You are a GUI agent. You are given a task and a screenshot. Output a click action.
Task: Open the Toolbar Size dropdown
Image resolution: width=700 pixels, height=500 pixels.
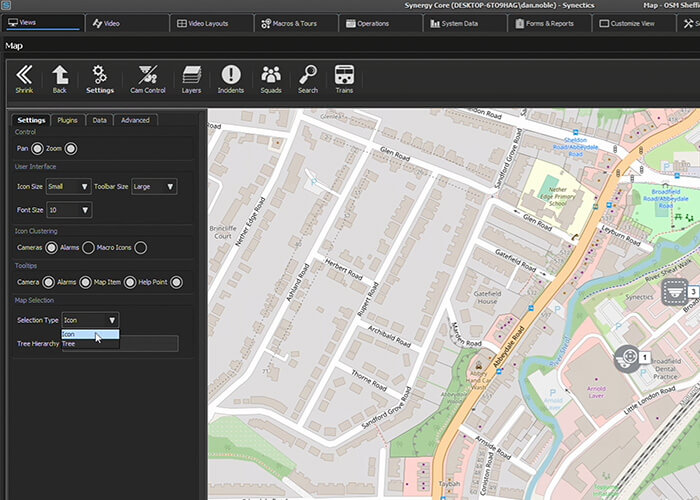(x=154, y=187)
